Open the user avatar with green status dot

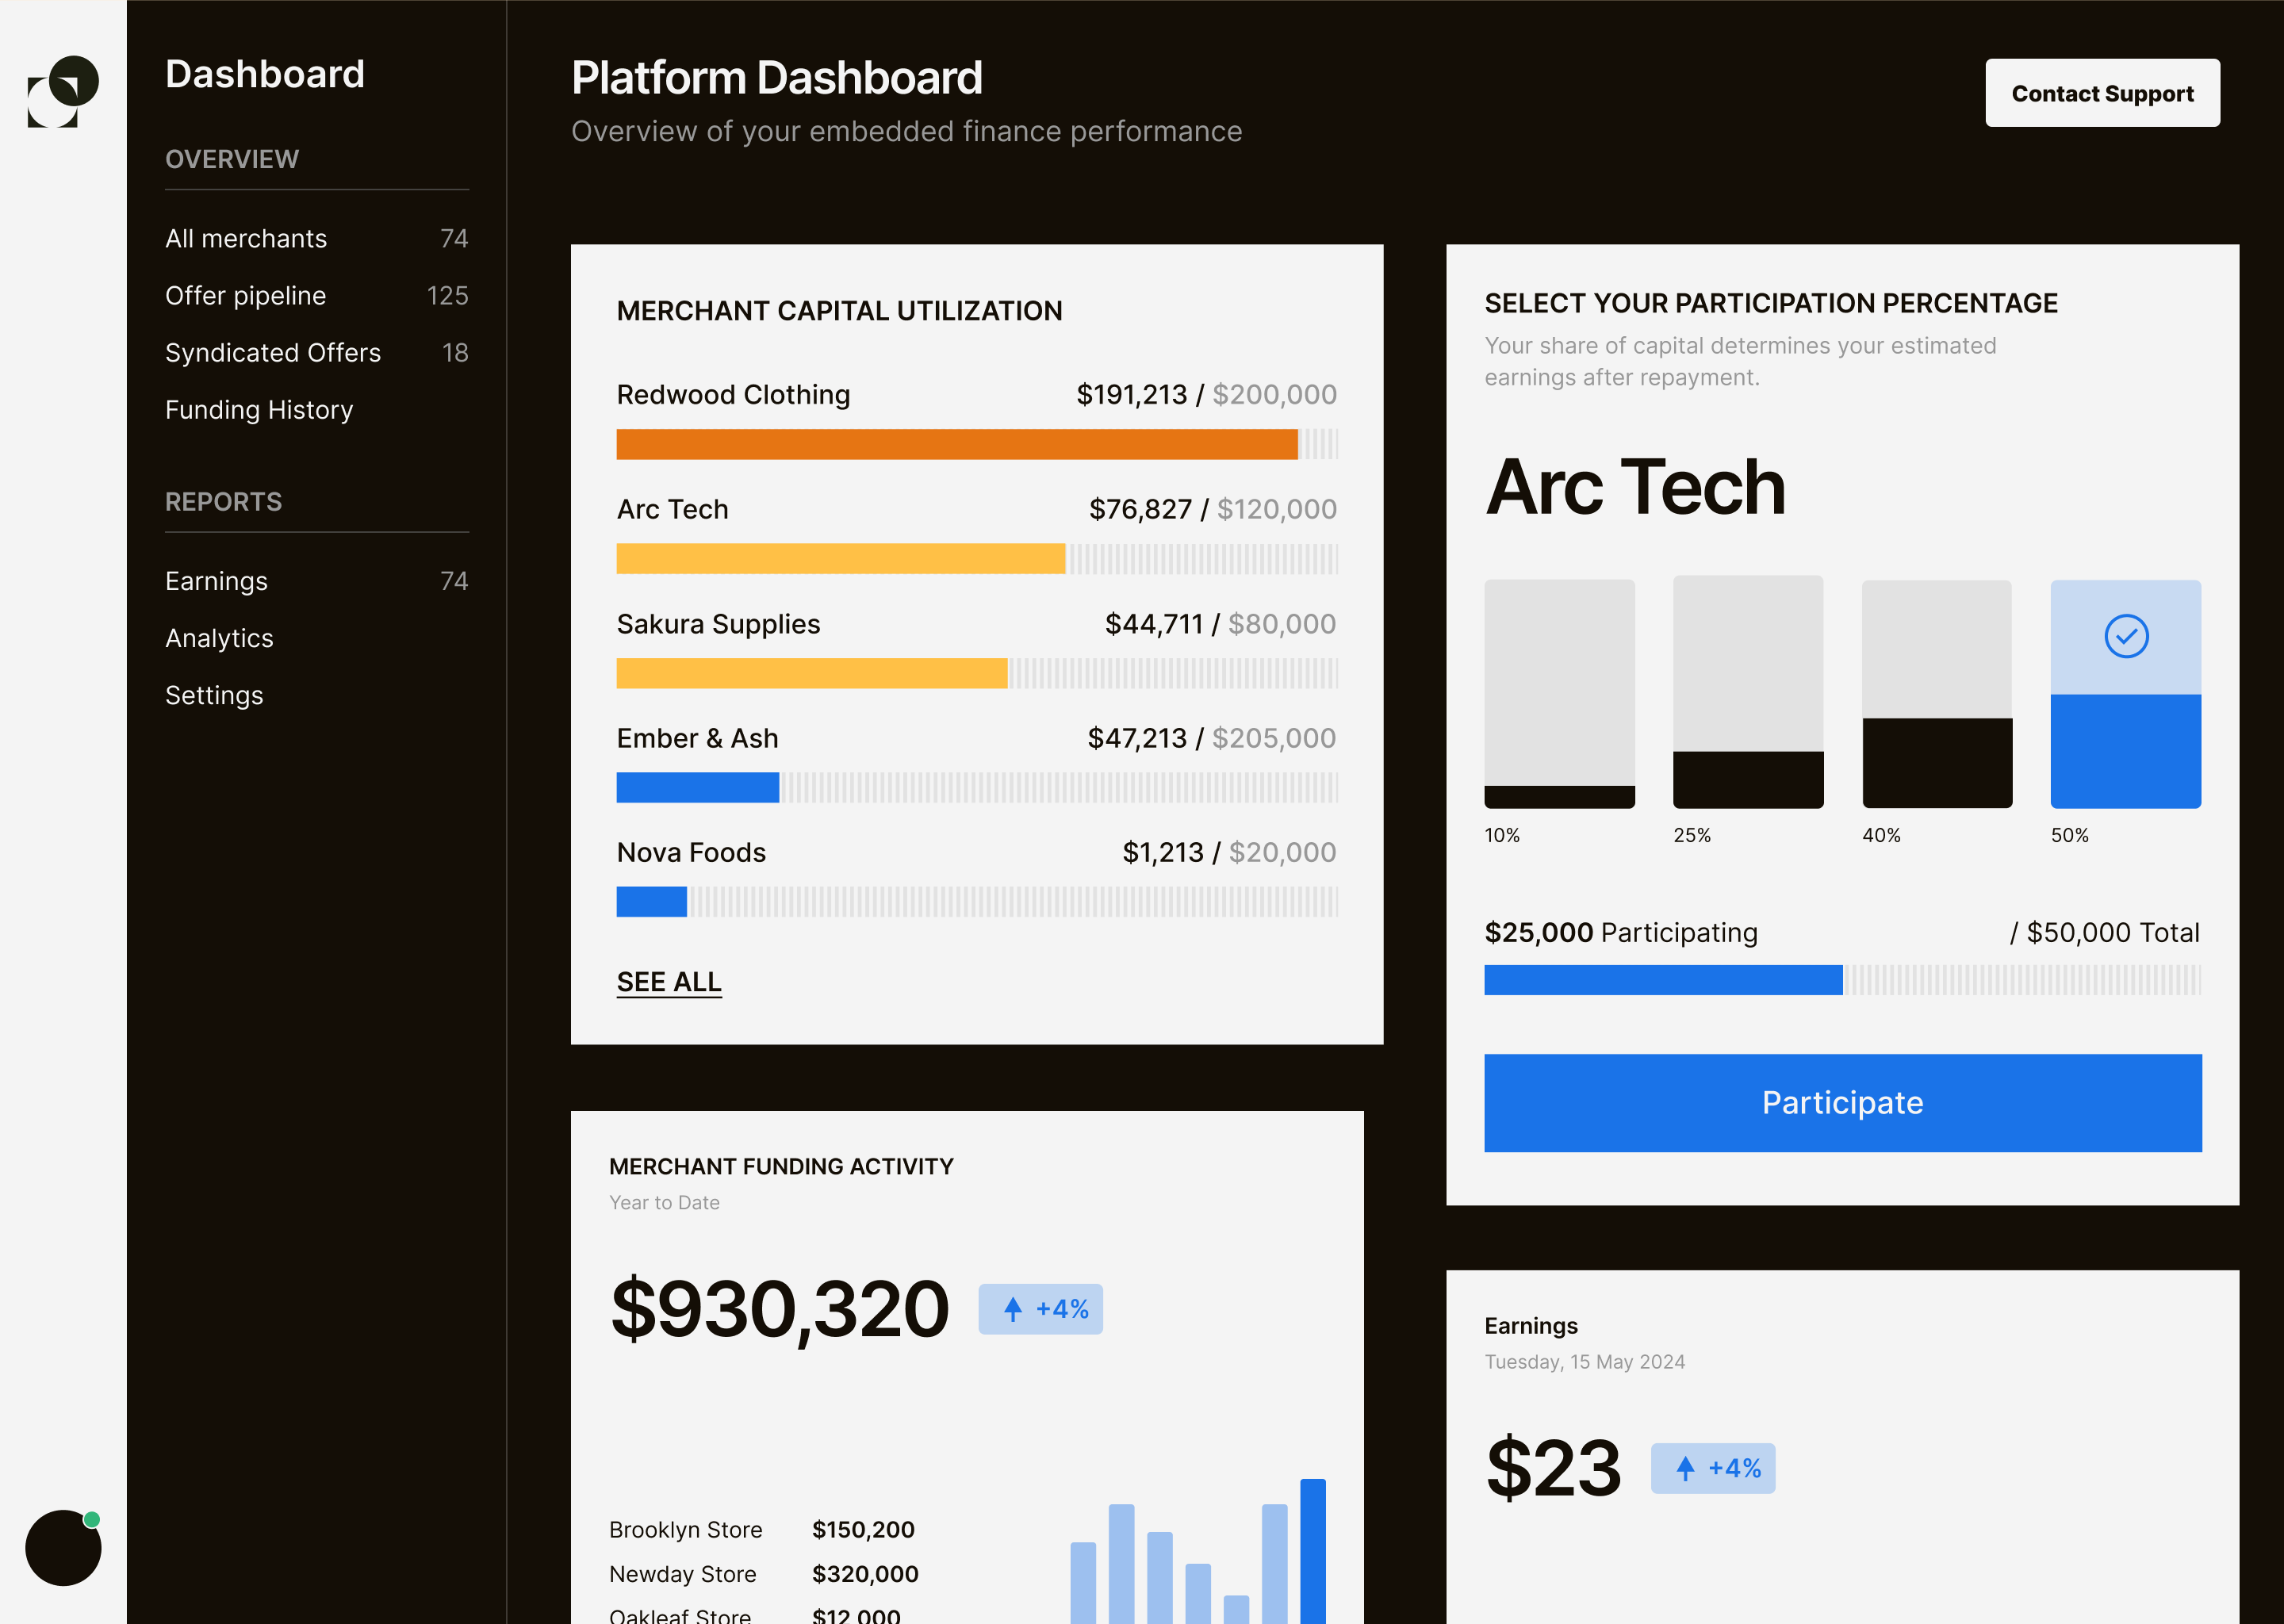point(63,1547)
